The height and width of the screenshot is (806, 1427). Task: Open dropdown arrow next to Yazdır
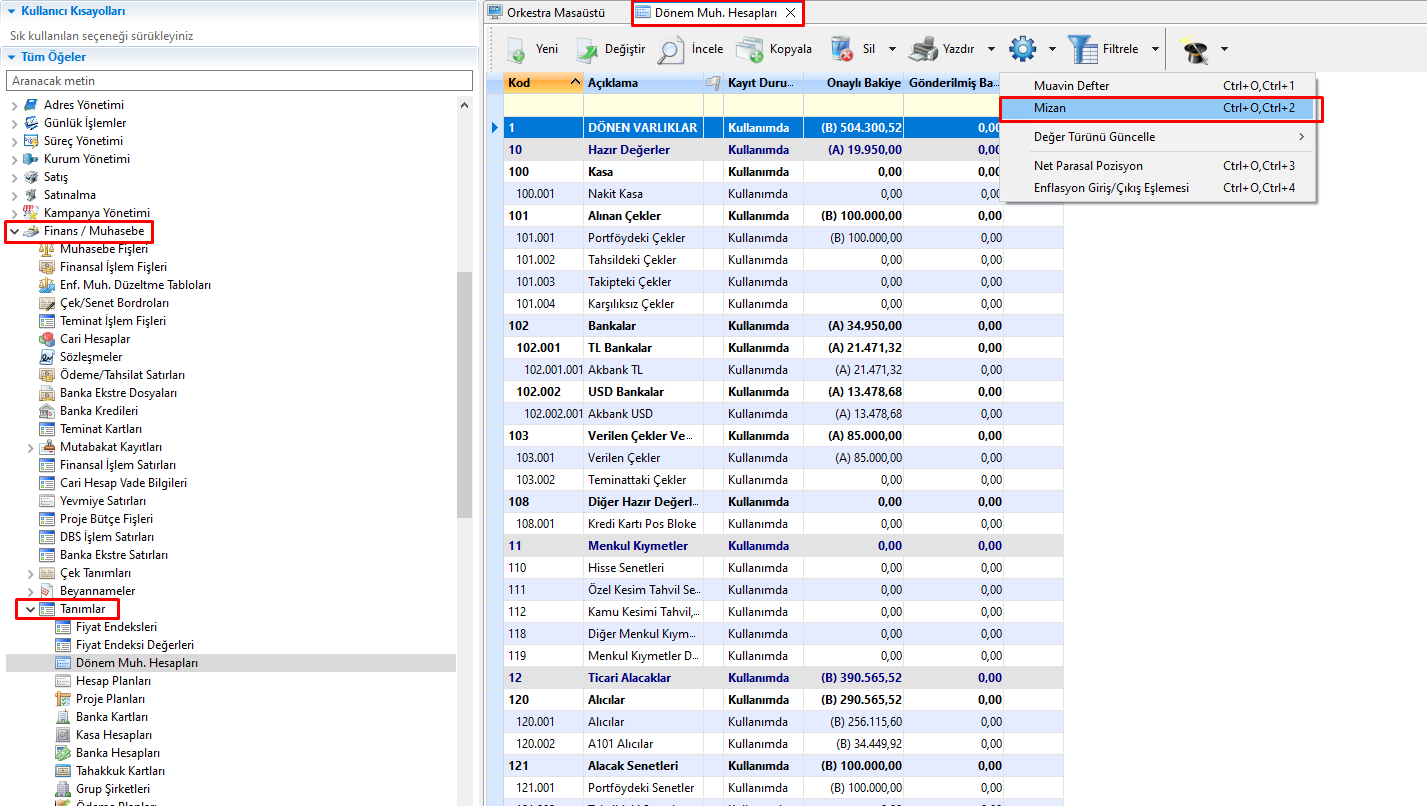[x=991, y=49]
